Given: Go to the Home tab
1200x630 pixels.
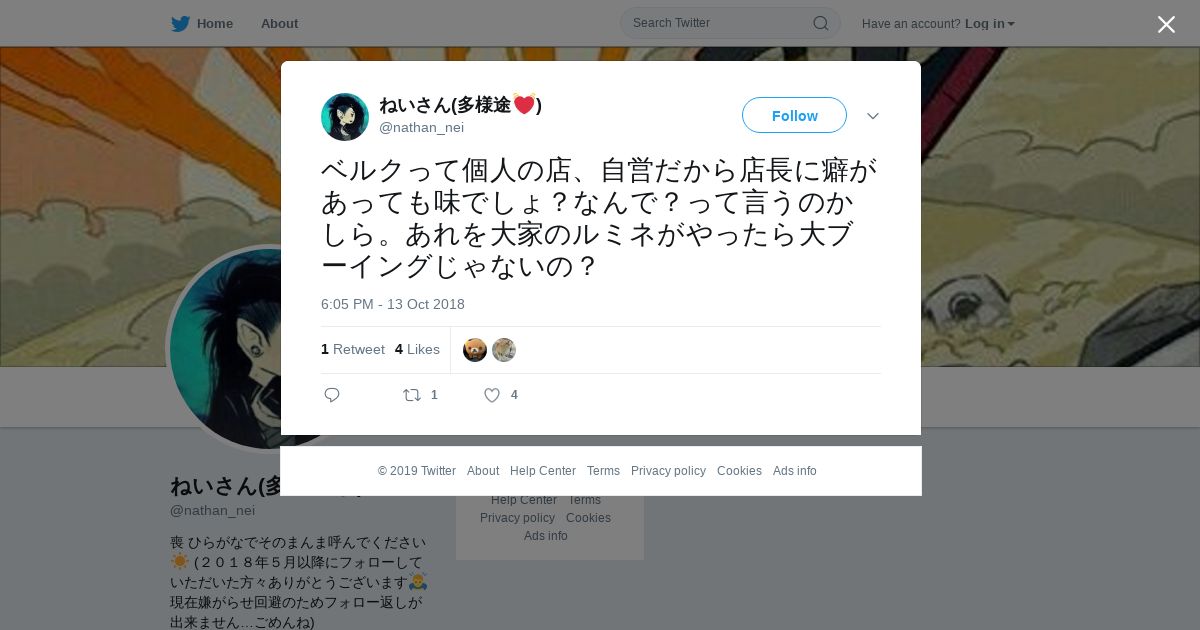Looking at the screenshot, I should click(x=202, y=23).
